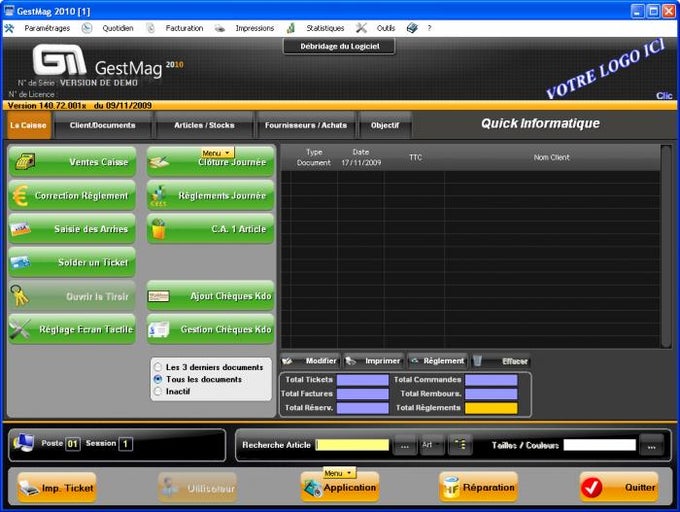Click the yellow Total Règlements swatch

[x=491, y=408]
